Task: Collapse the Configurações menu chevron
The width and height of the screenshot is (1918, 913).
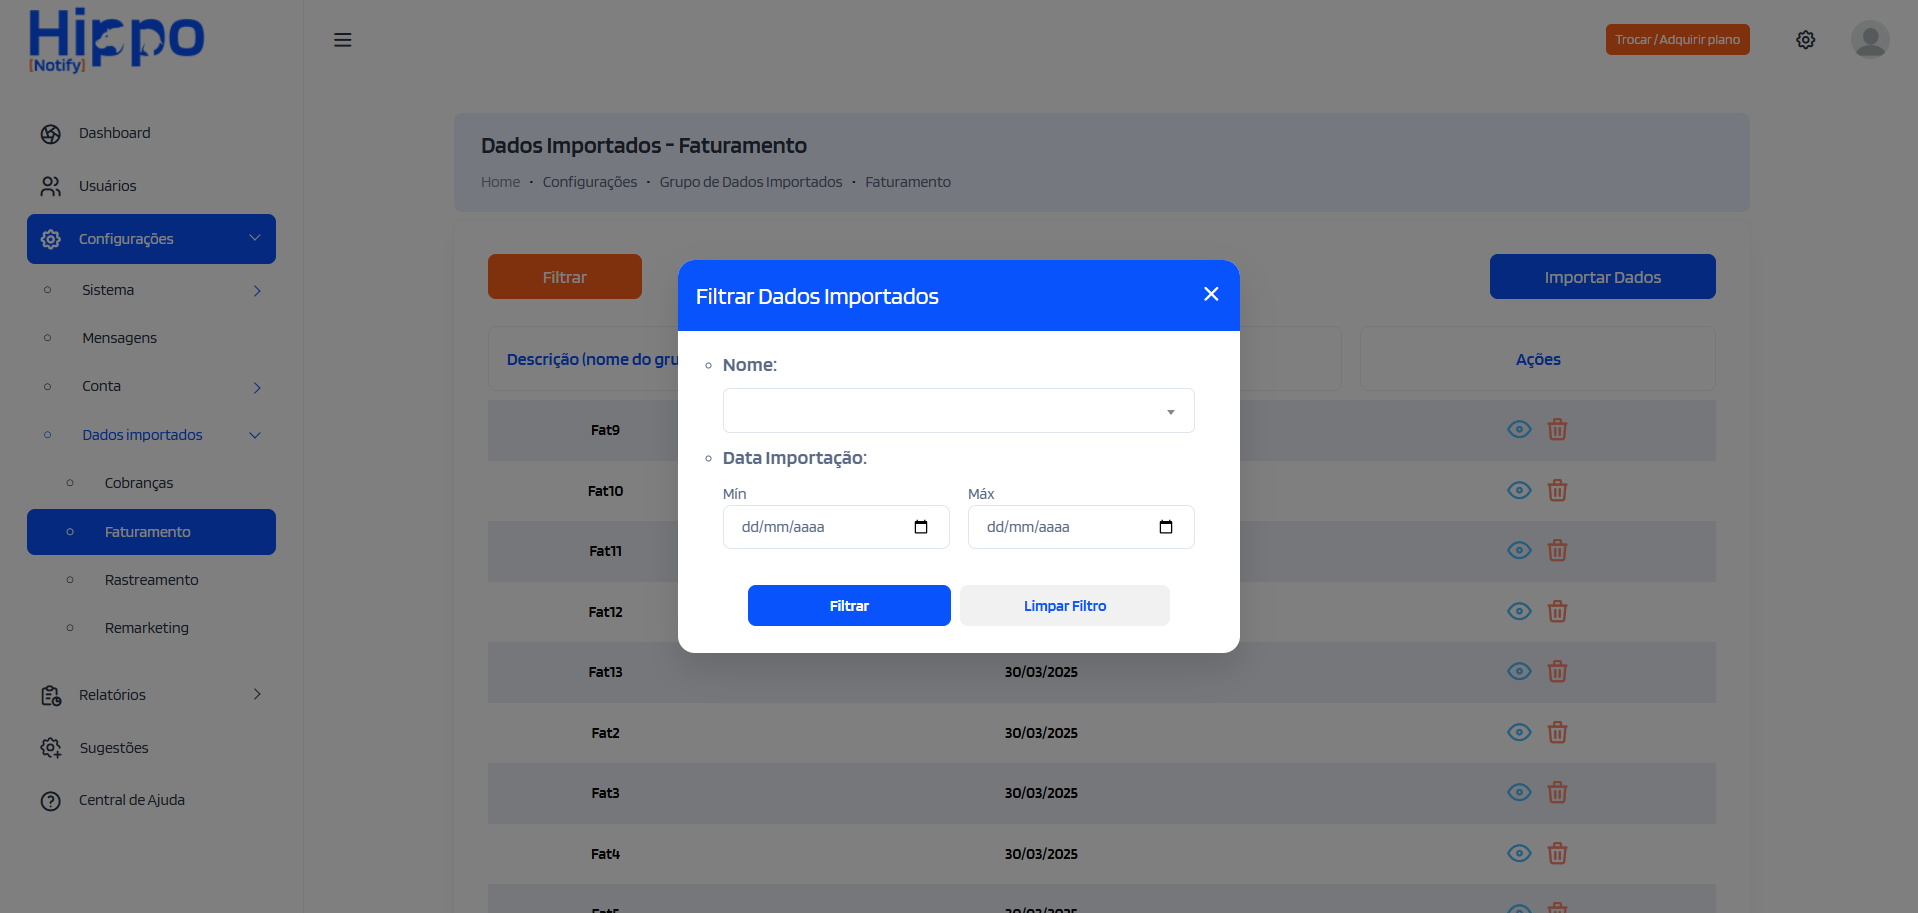Action: pos(255,238)
